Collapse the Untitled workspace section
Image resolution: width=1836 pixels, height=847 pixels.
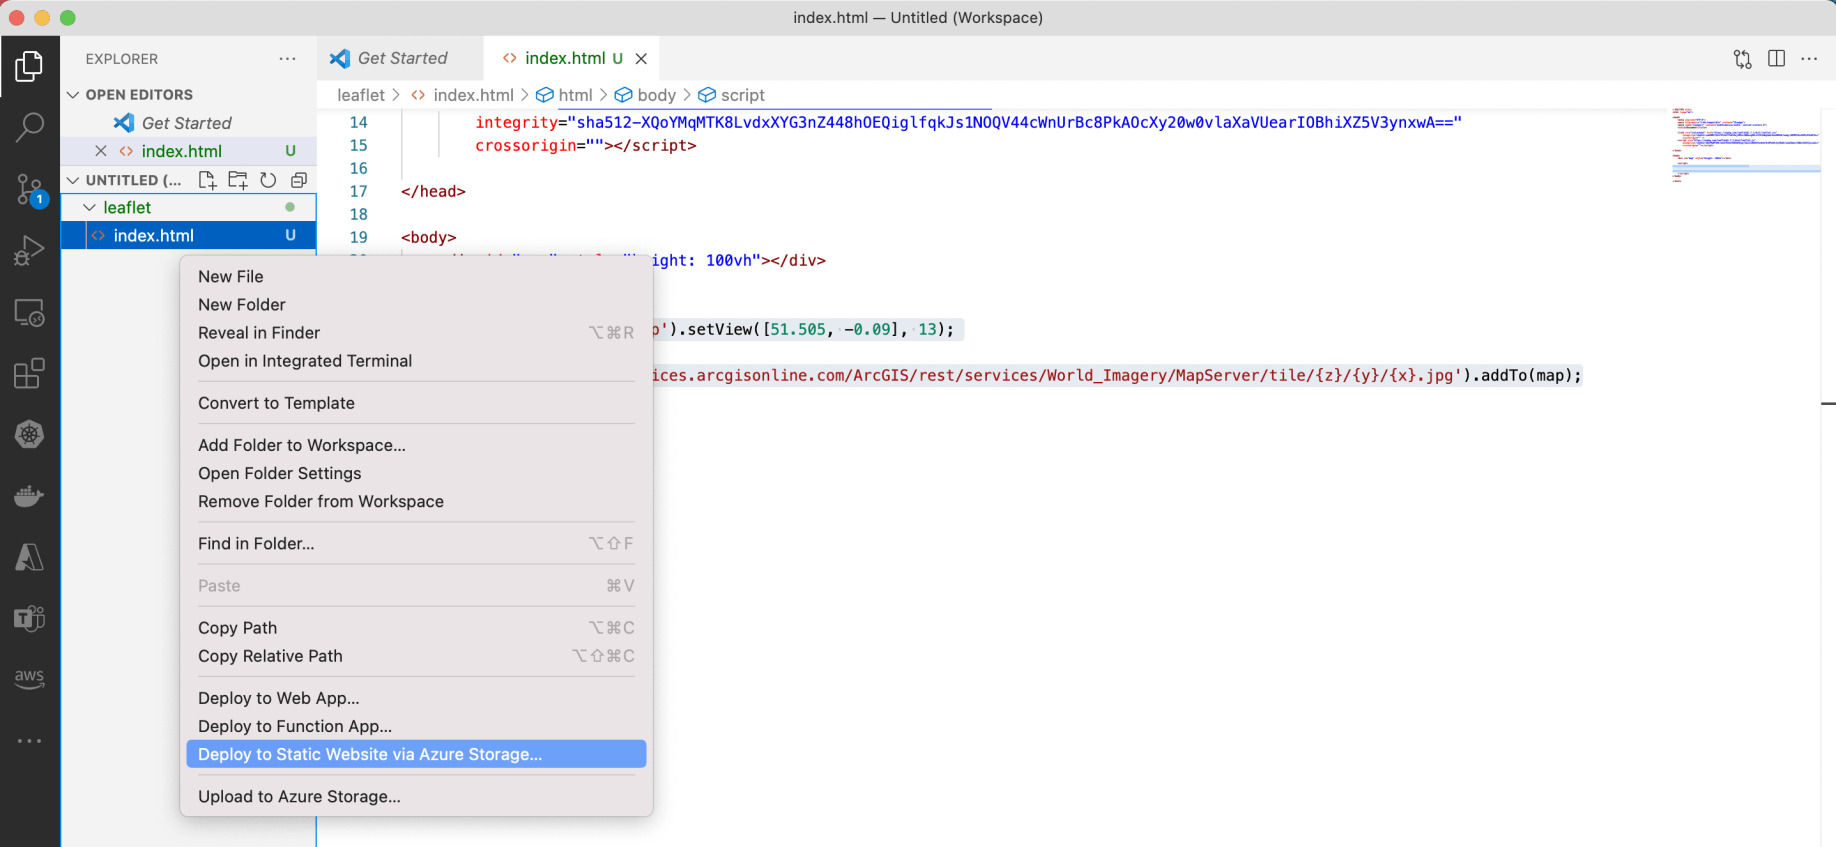click(73, 180)
